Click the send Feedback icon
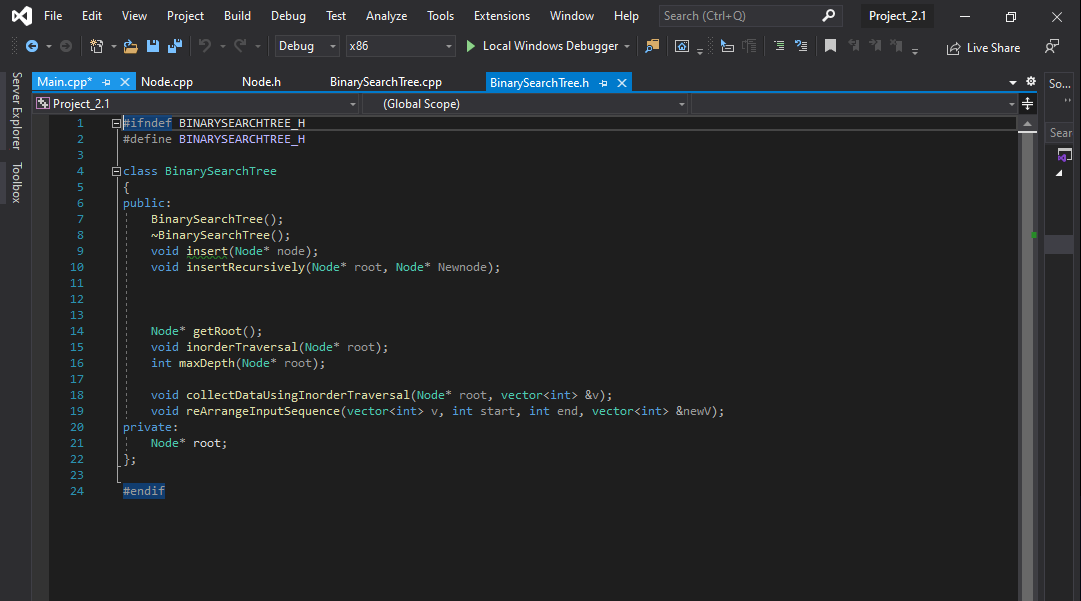 pyautogui.click(x=1051, y=46)
